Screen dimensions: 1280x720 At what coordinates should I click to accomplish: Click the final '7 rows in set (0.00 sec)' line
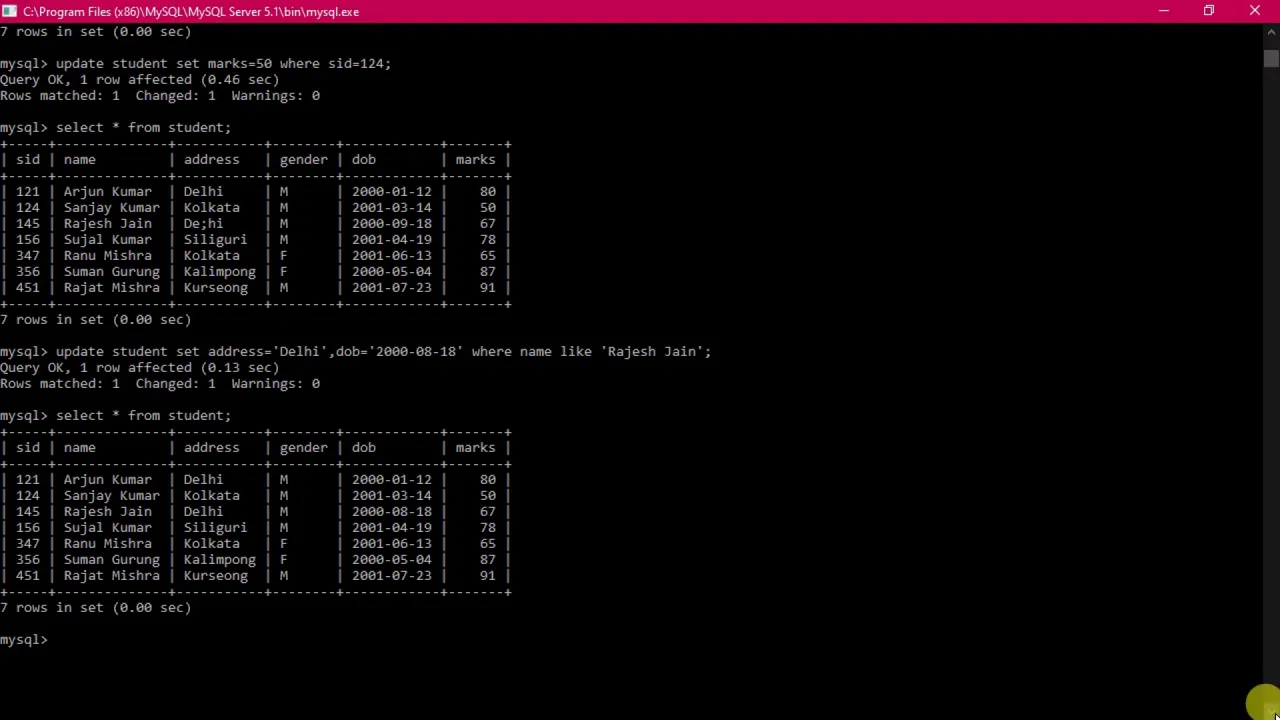pos(95,608)
